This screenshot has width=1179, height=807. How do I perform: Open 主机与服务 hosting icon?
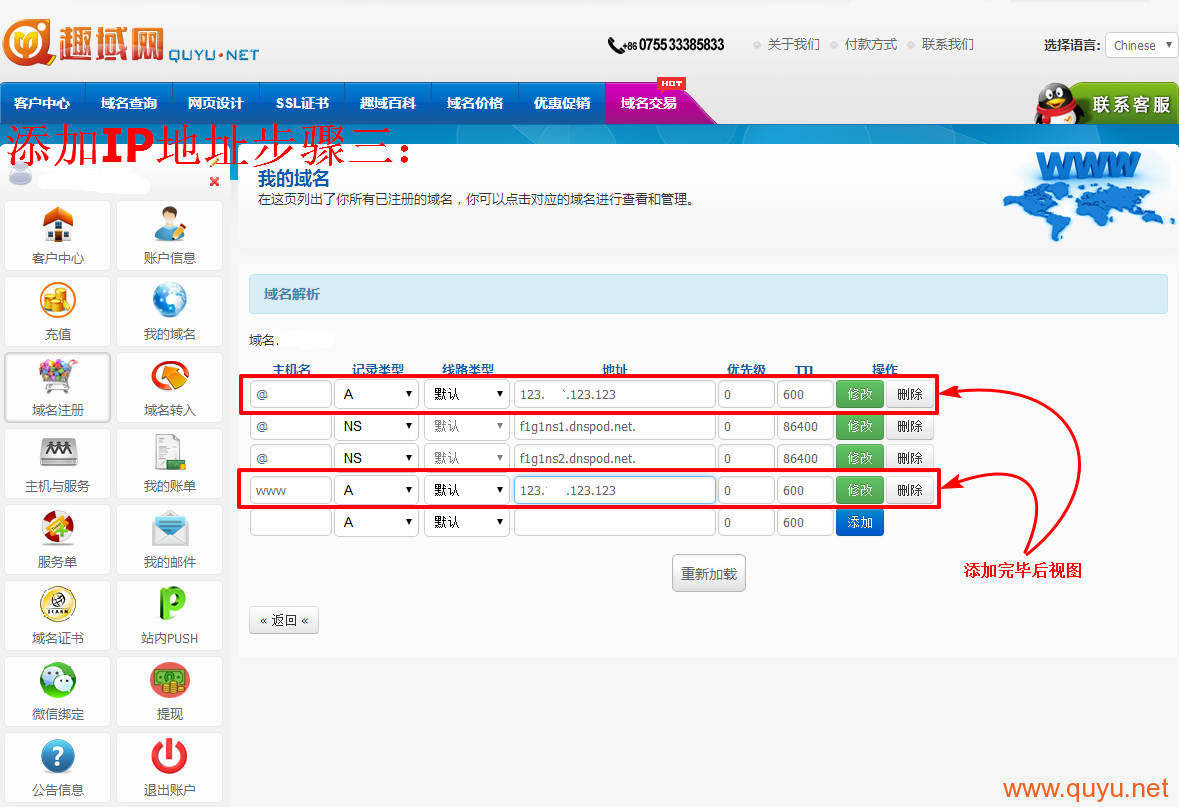[58, 453]
